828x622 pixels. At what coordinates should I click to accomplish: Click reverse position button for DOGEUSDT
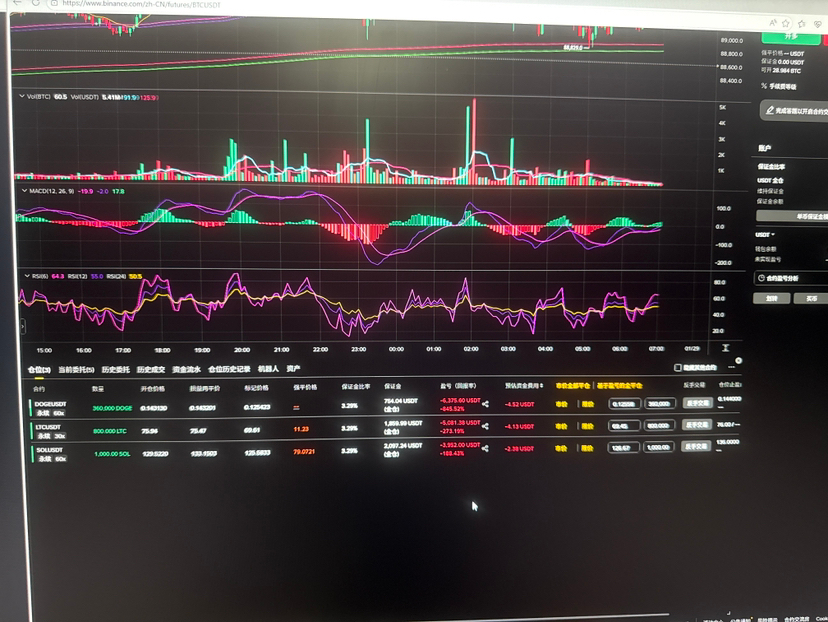point(697,403)
